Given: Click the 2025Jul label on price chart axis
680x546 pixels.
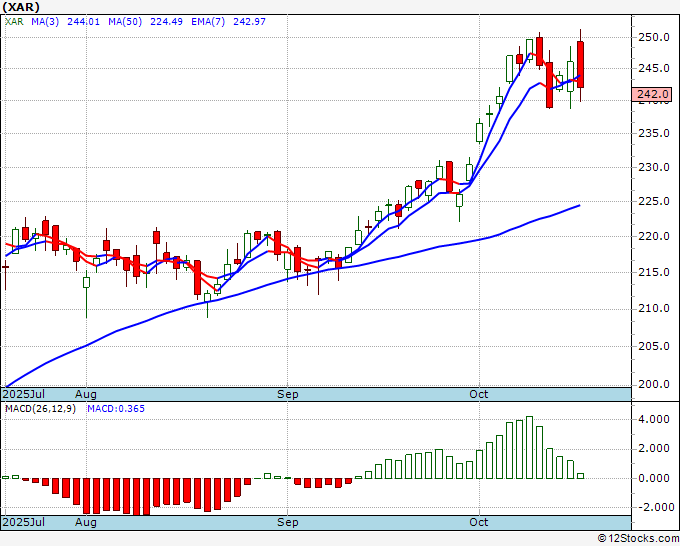Looking at the screenshot, I should 23,394.
